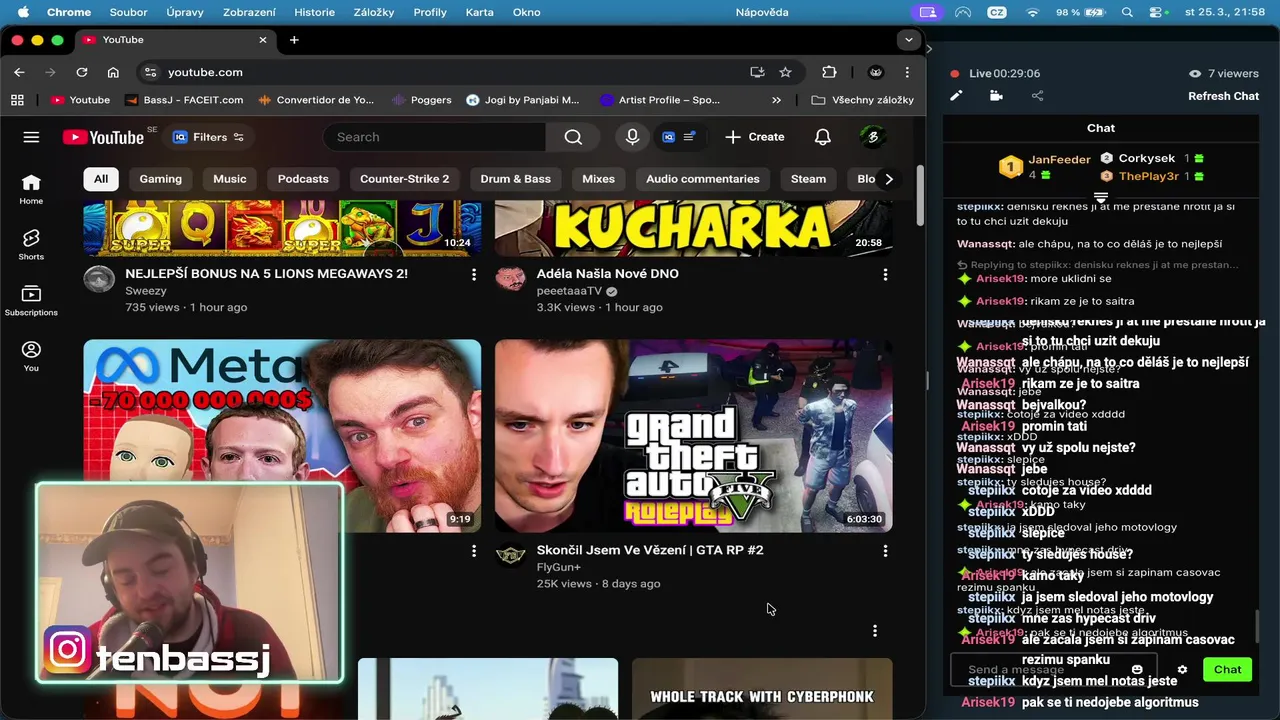This screenshot has height=720, width=1280.
Task: Open the Poggers bookmark
Action: [x=421, y=100]
